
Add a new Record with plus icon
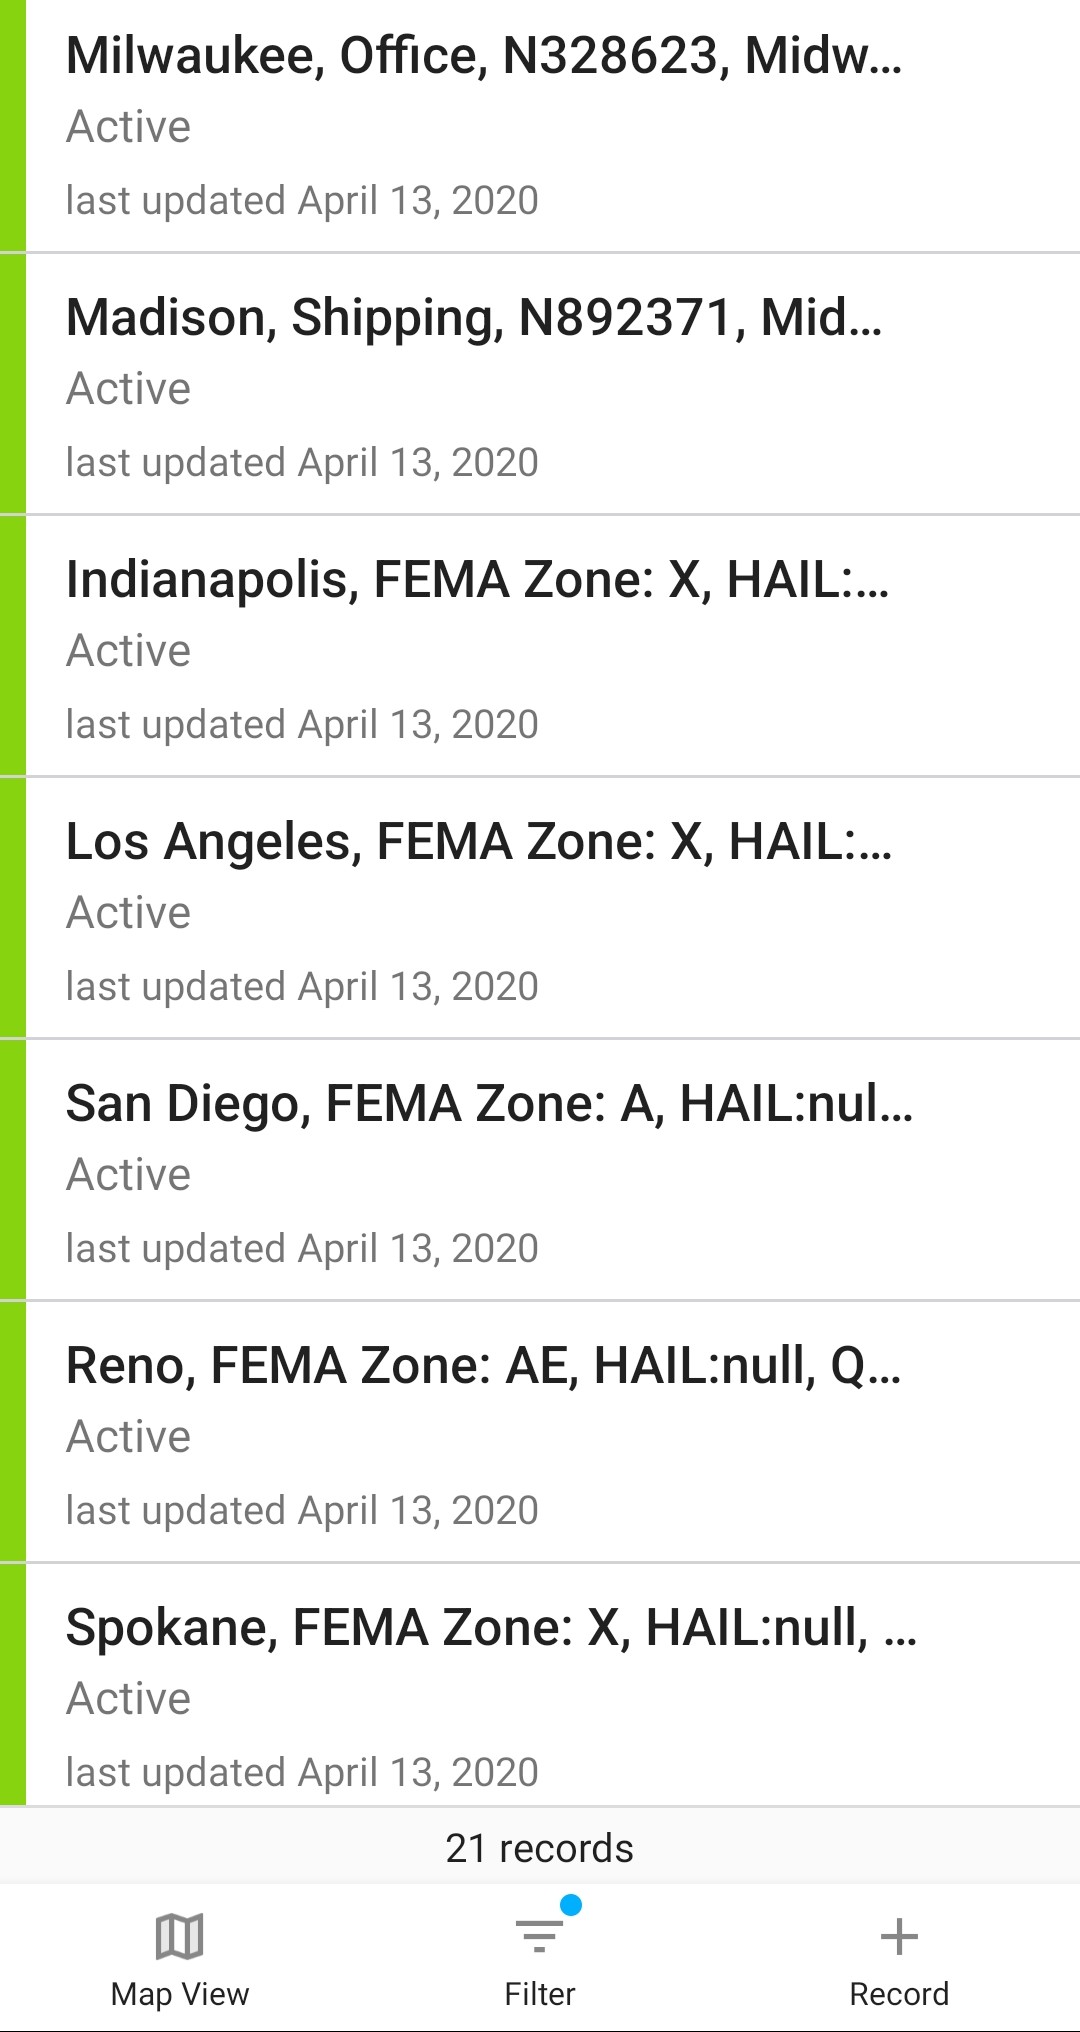point(899,1936)
